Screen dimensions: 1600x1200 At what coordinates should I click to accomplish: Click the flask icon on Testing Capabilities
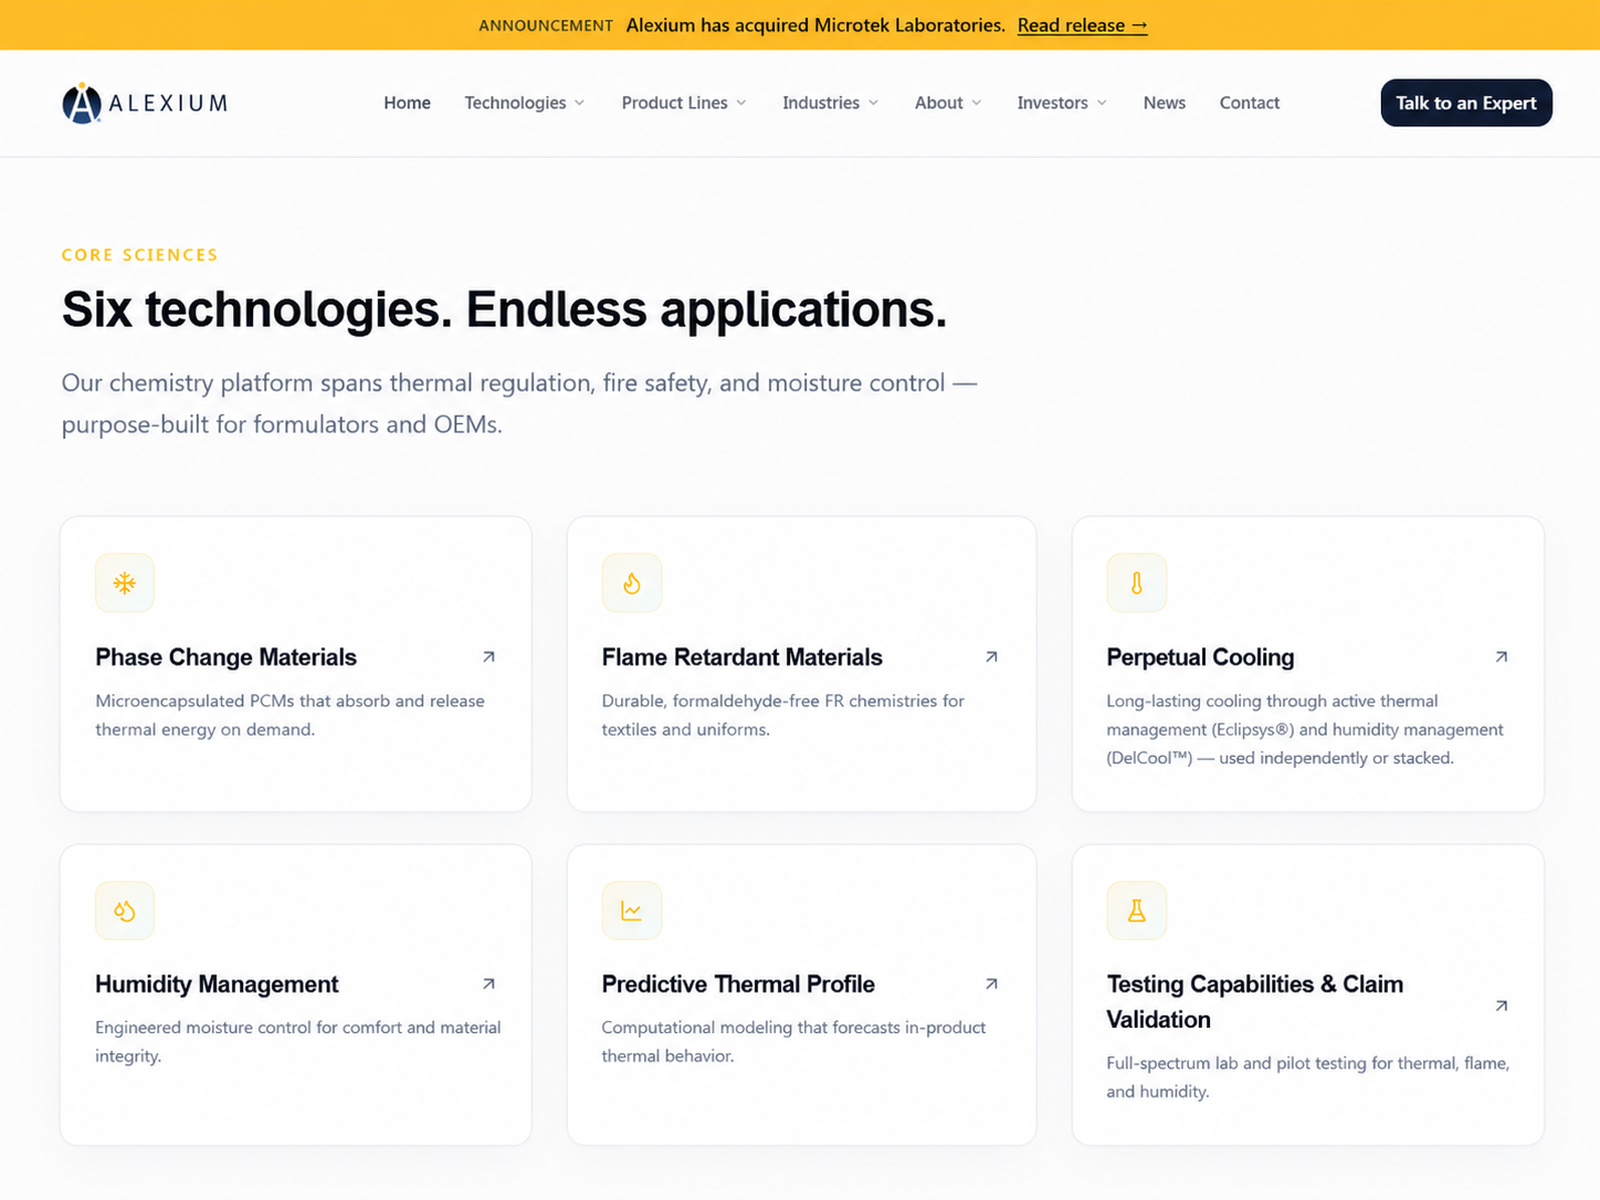(1137, 911)
